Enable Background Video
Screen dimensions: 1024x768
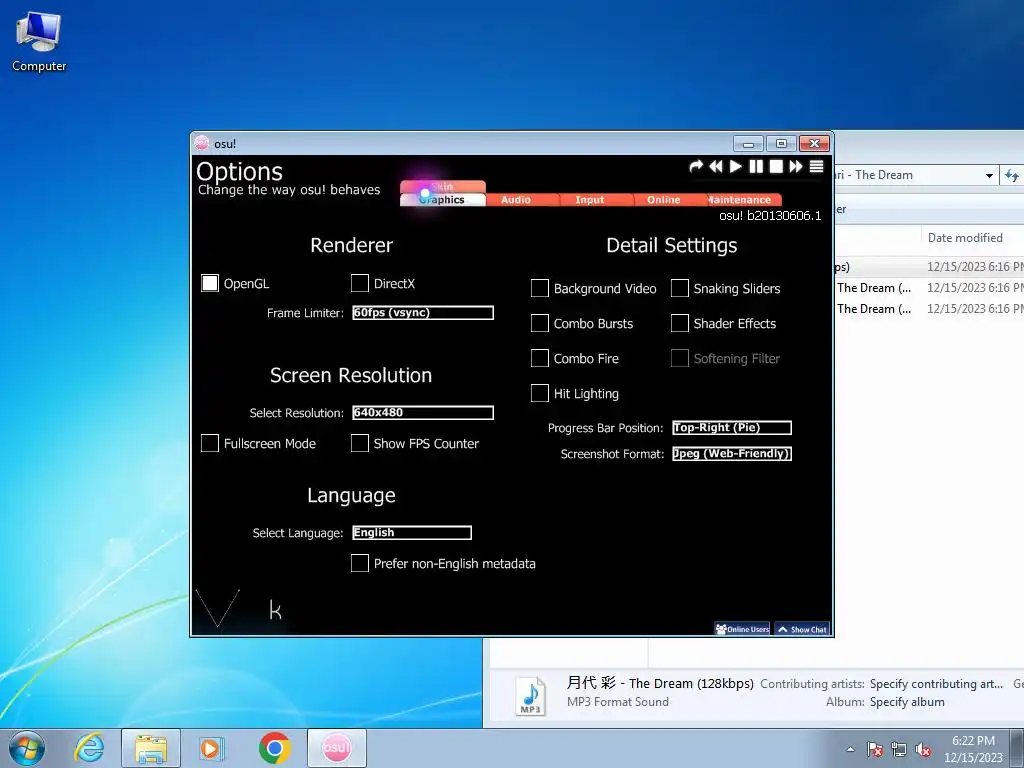click(539, 288)
